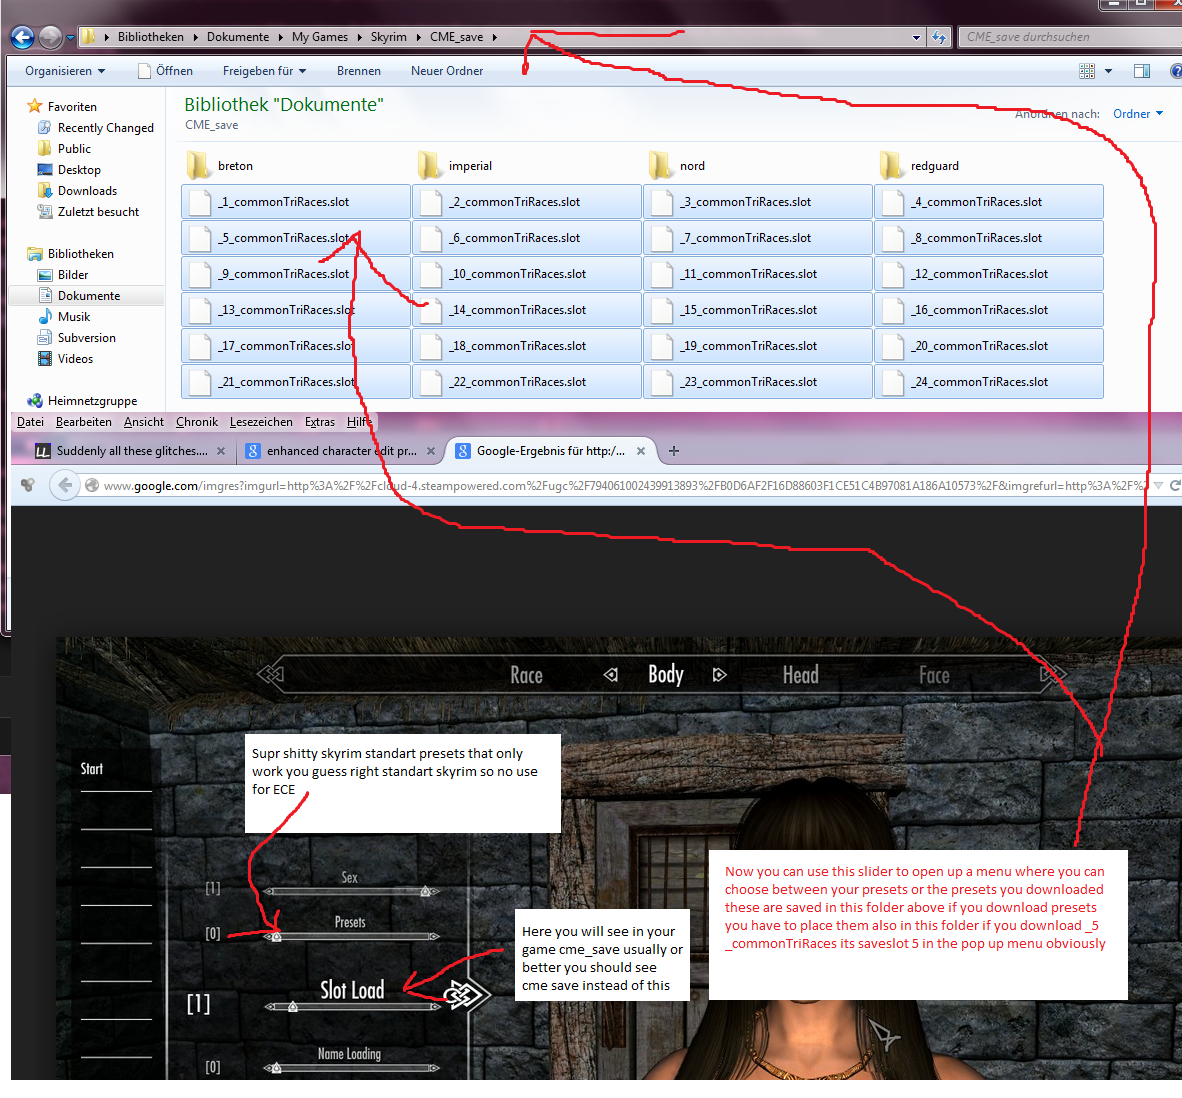Select file _24_commonTriRaces.slot
The height and width of the screenshot is (1098, 1182).
[989, 382]
